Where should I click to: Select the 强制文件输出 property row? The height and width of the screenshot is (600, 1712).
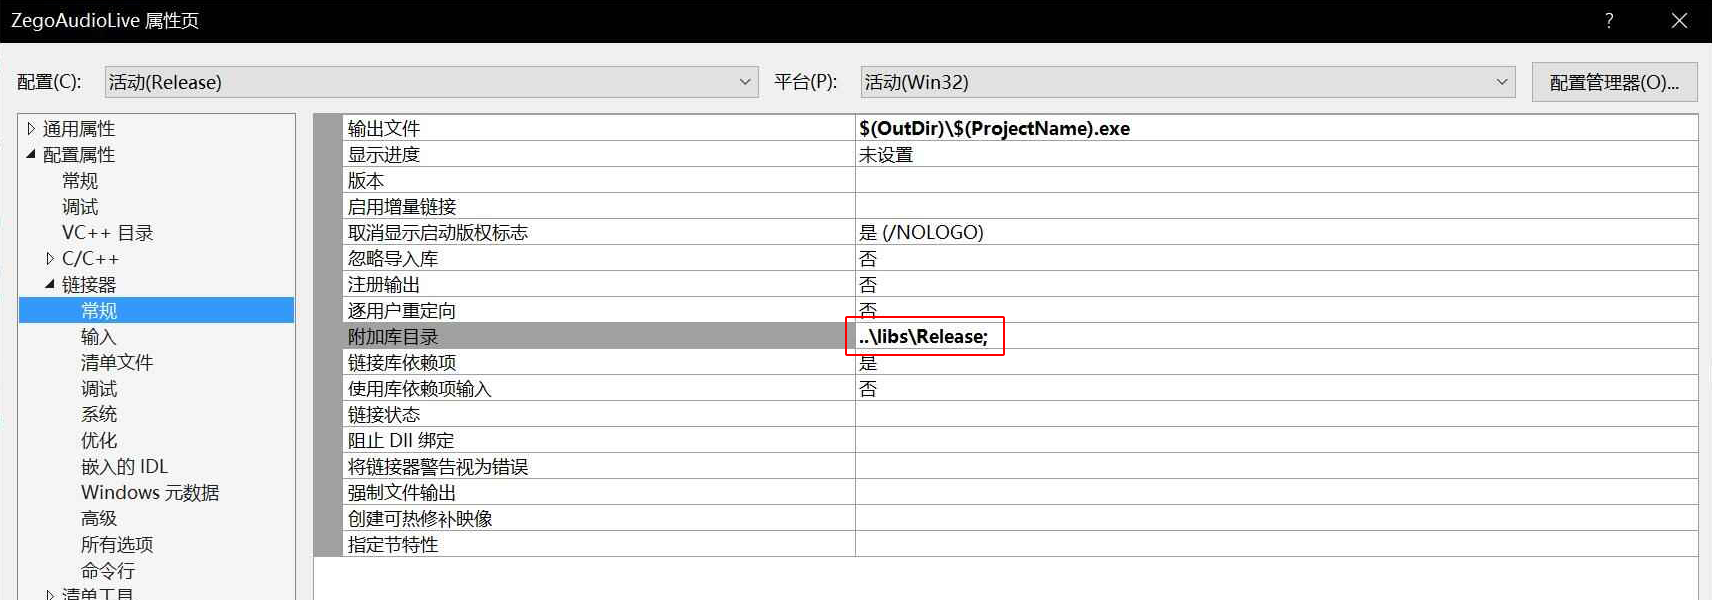pyautogui.click(x=1020, y=492)
